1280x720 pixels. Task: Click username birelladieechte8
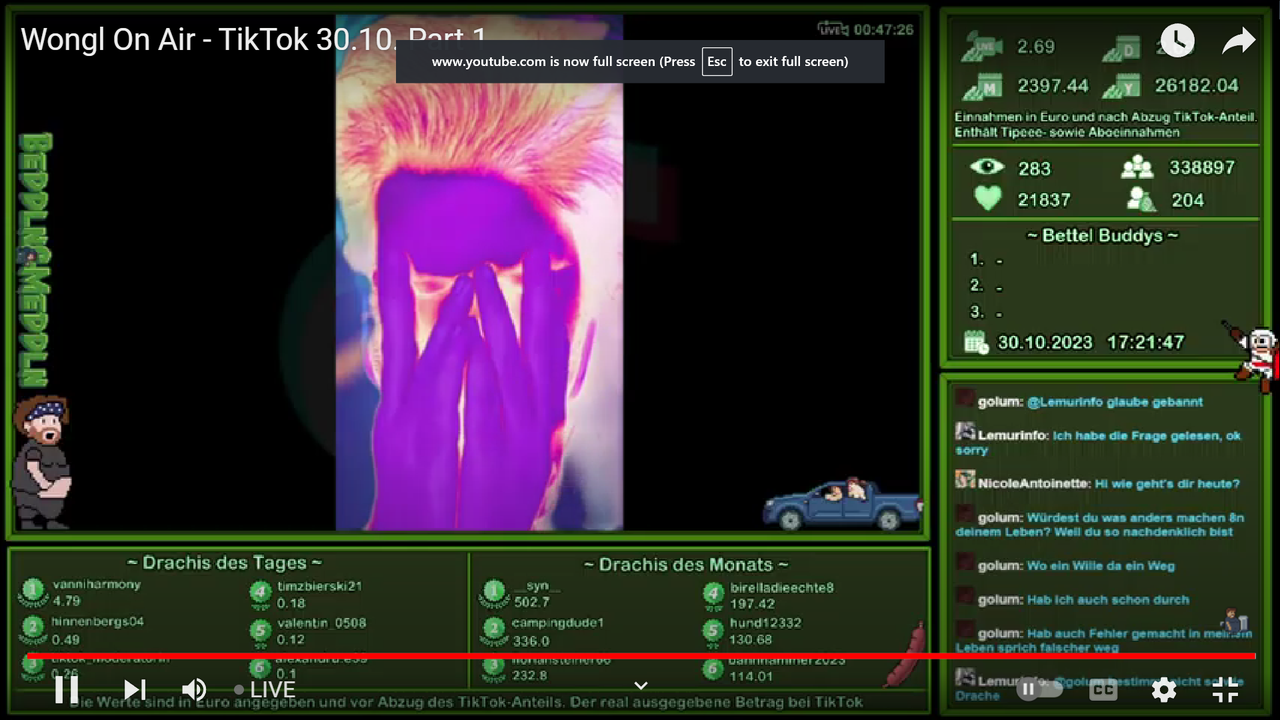pyautogui.click(x=782, y=588)
